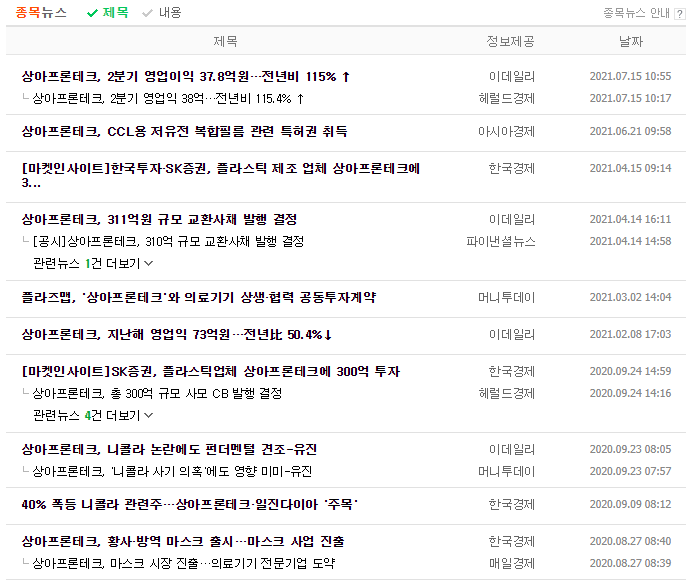Screen dimensions: 694x584
Task: Select the 정보제공 column header
Action: (x=510, y=41)
